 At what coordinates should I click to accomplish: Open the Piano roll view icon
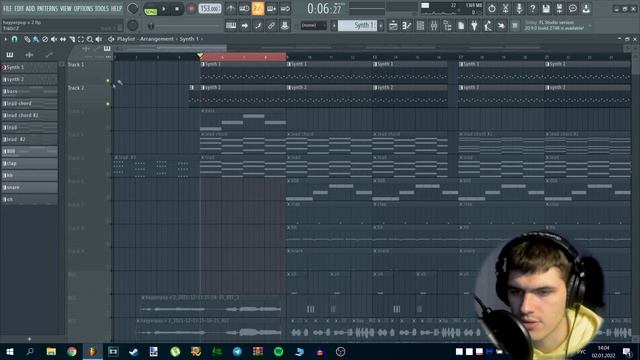[407, 26]
